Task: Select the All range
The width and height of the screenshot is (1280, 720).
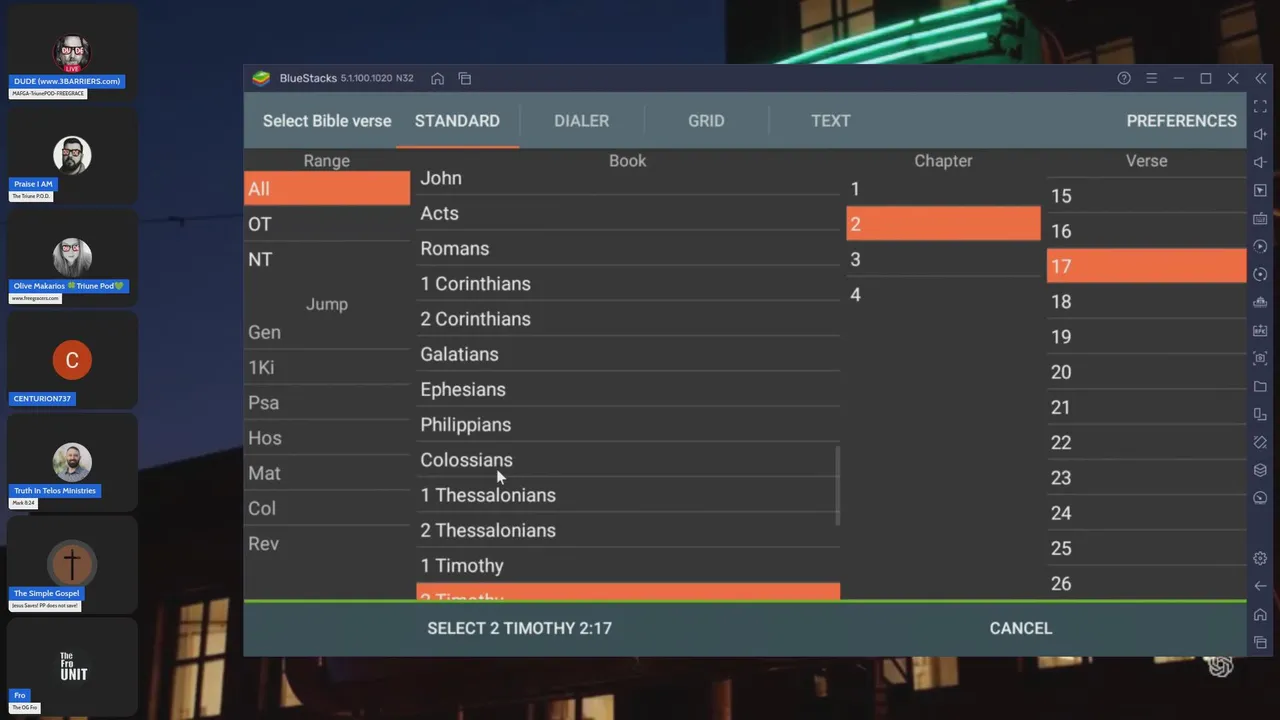Action: (327, 188)
